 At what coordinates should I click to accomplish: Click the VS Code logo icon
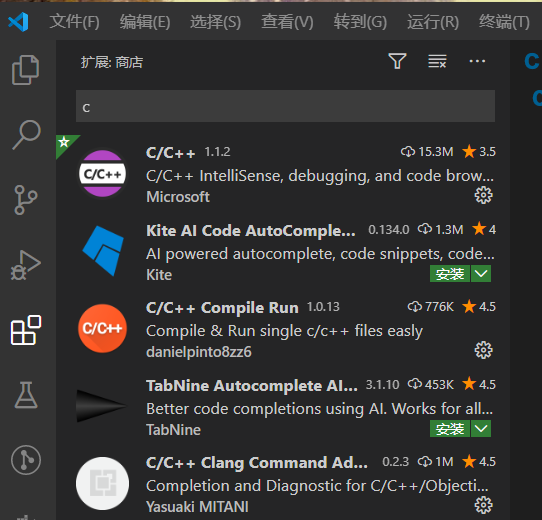[18, 21]
